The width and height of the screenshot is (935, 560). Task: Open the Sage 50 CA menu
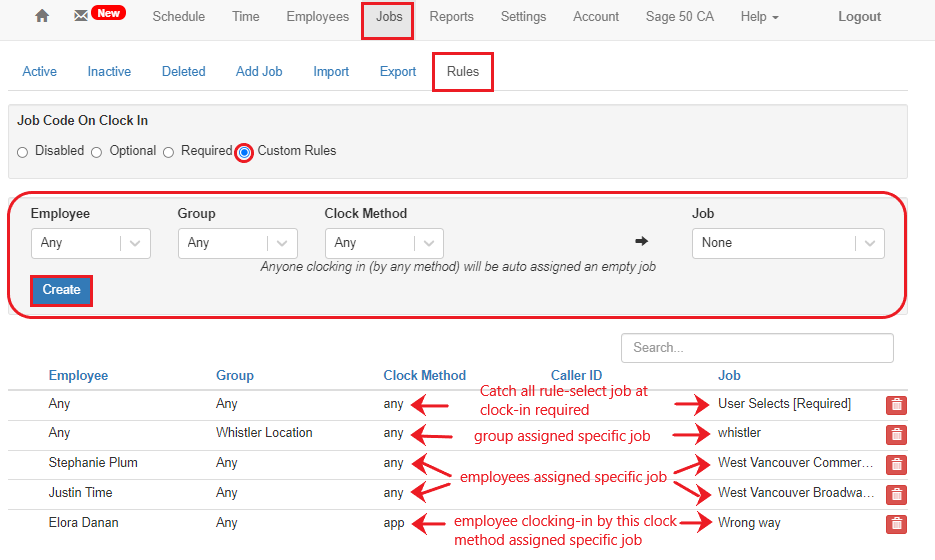[x=679, y=17]
